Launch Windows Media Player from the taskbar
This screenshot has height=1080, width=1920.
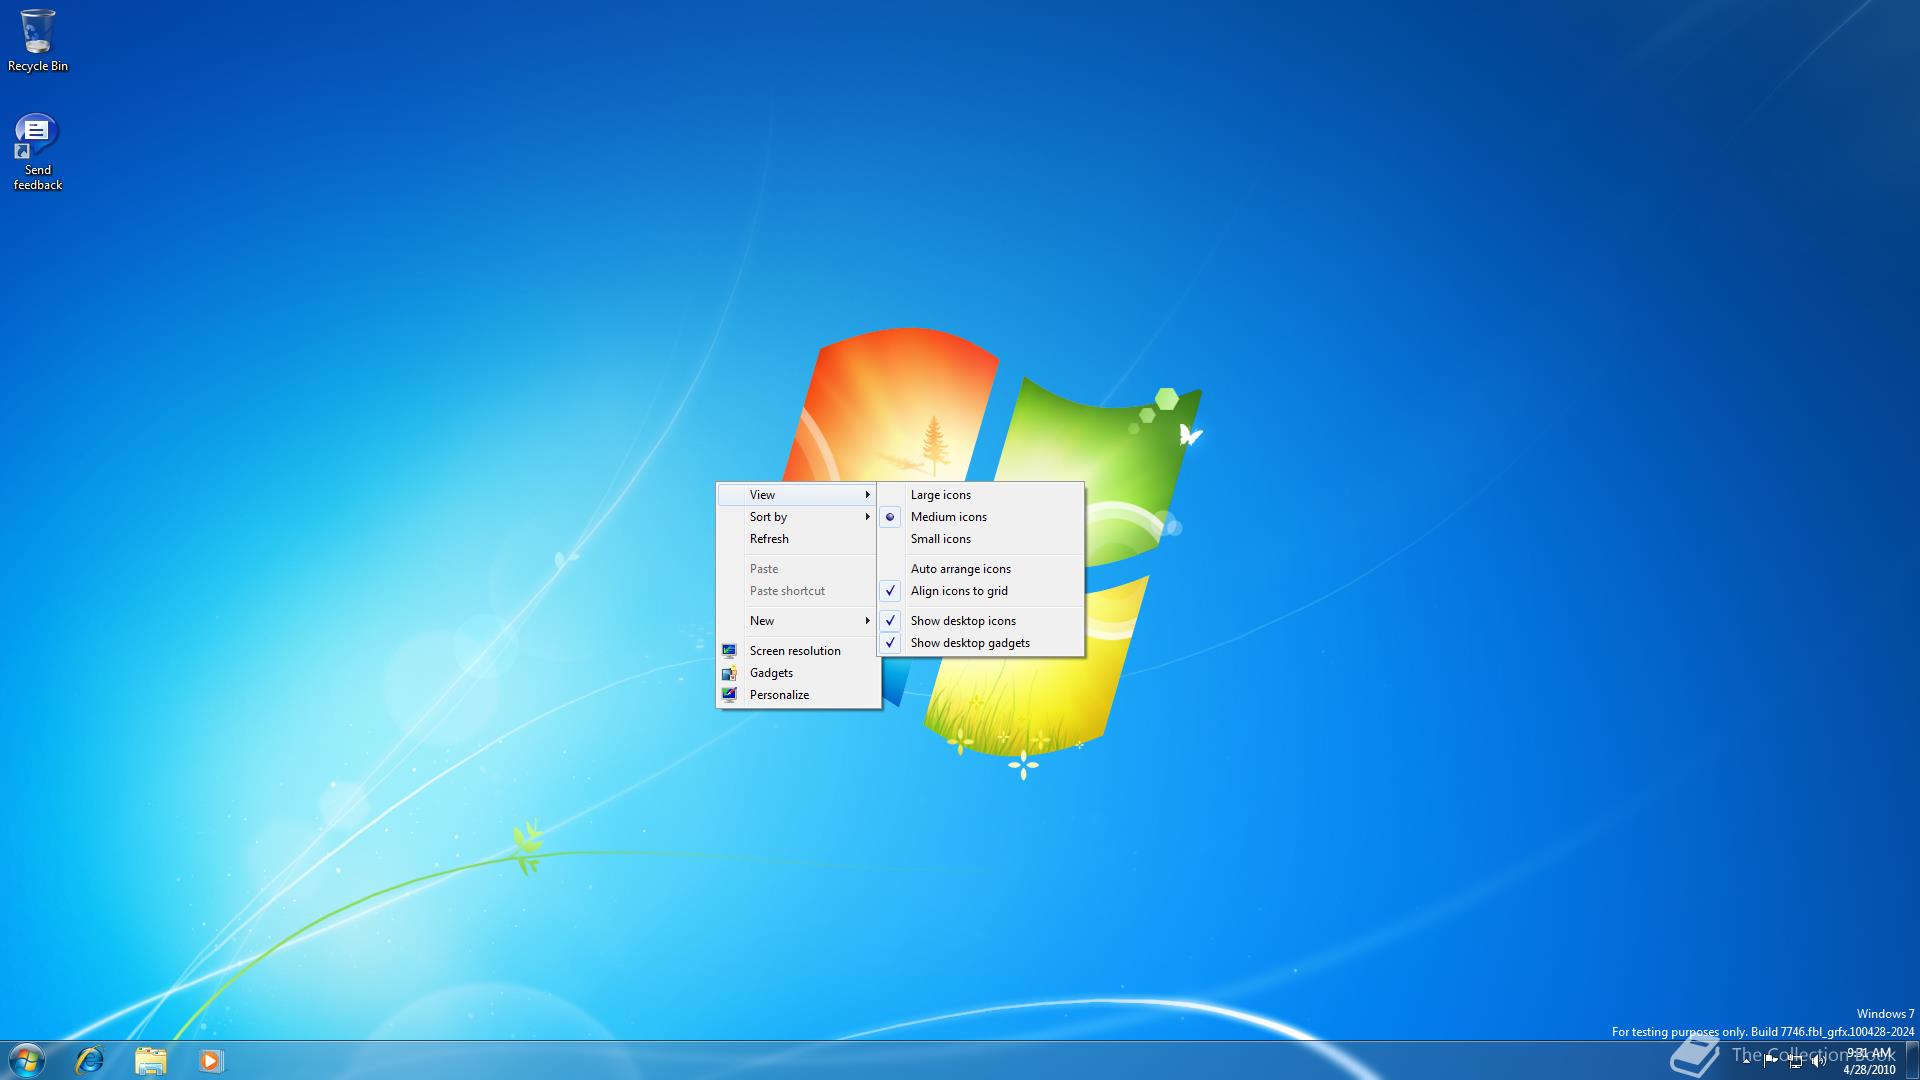(x=210, y=1060)
